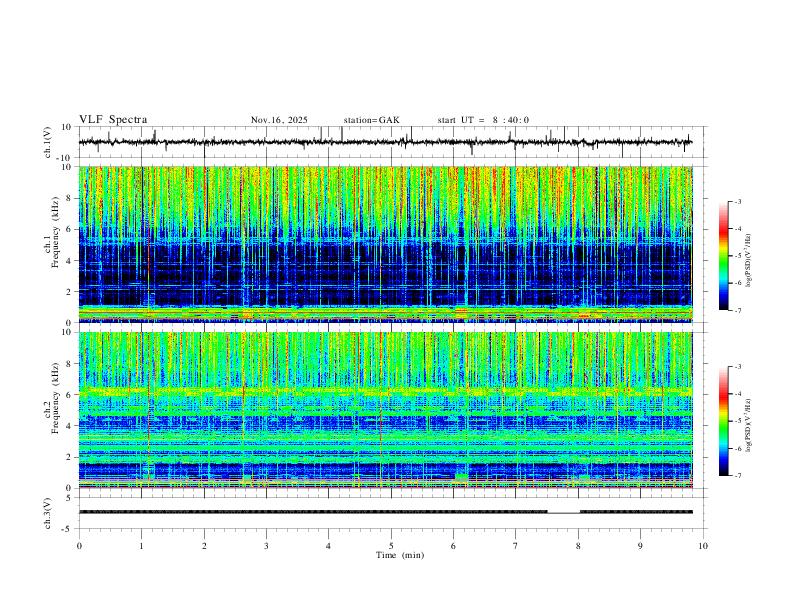Click the "-3" label on ch.1 color bar

737,202
